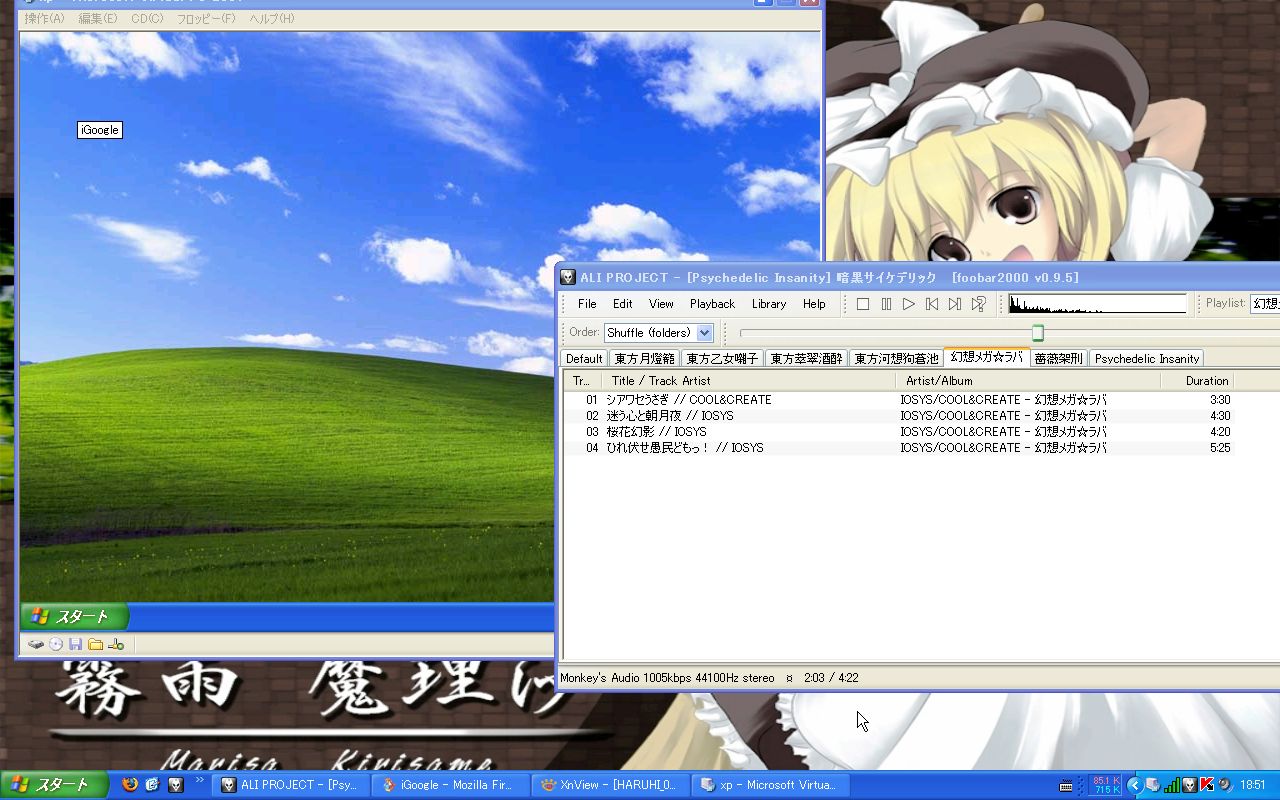This screenshot has width=1280, height=800.
Task: Click the hard disk icon in Virtual PC status bar
Action: coord(36,645)
